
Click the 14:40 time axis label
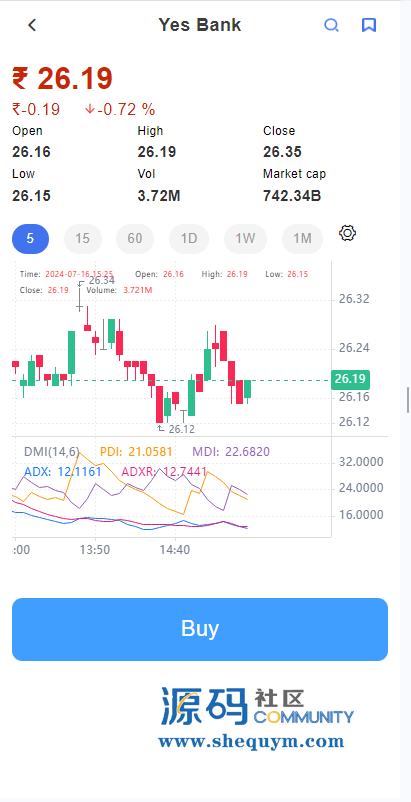pos(175,550)
